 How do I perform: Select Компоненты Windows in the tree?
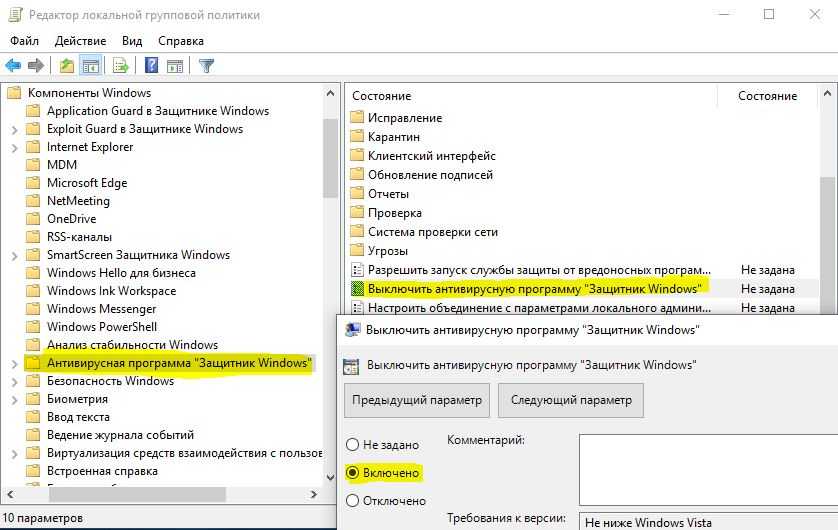89,92
